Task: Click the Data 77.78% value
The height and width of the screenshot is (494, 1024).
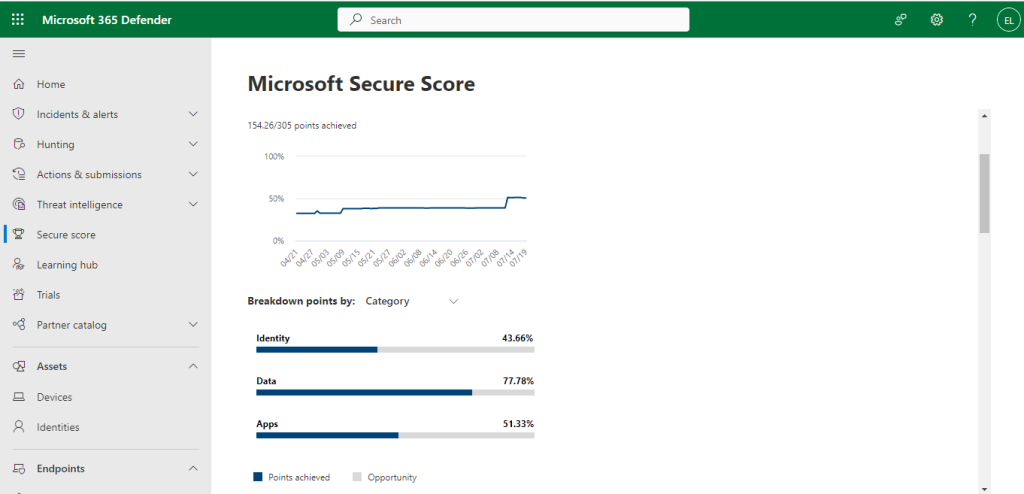Action: pos(517,381)
